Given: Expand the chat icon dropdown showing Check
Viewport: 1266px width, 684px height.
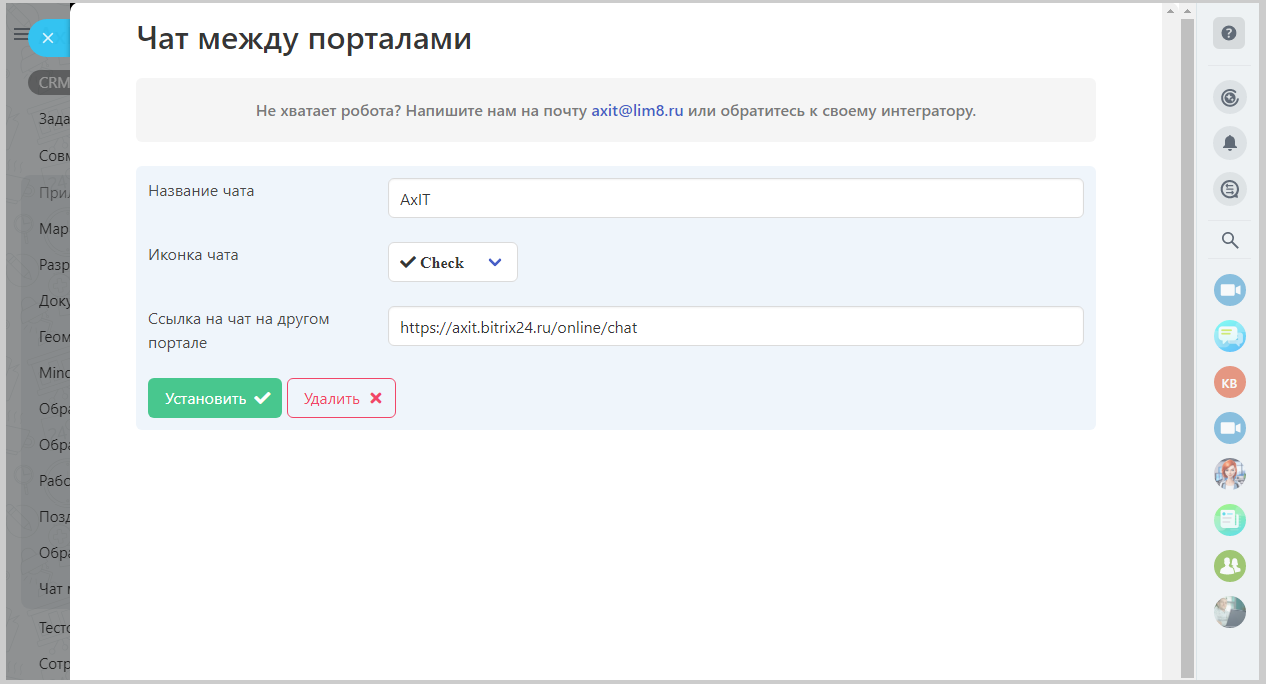Looking at the screenshot, I should point(452,262).
